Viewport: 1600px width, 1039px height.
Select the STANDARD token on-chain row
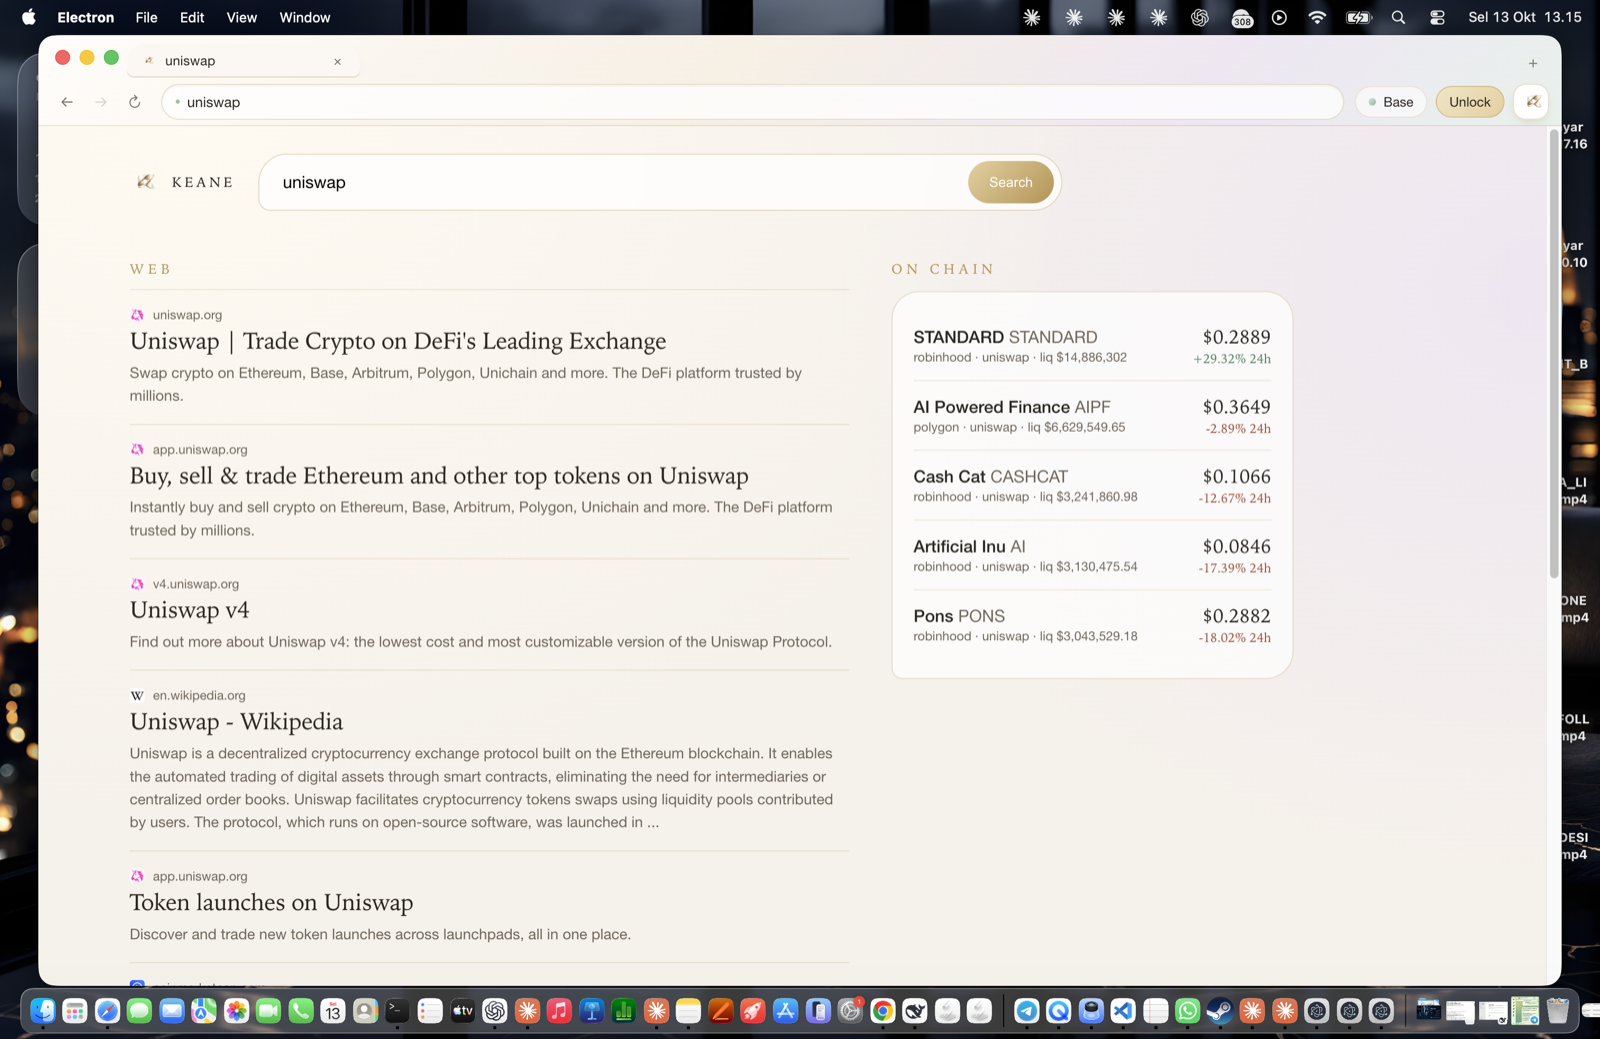1092,346
